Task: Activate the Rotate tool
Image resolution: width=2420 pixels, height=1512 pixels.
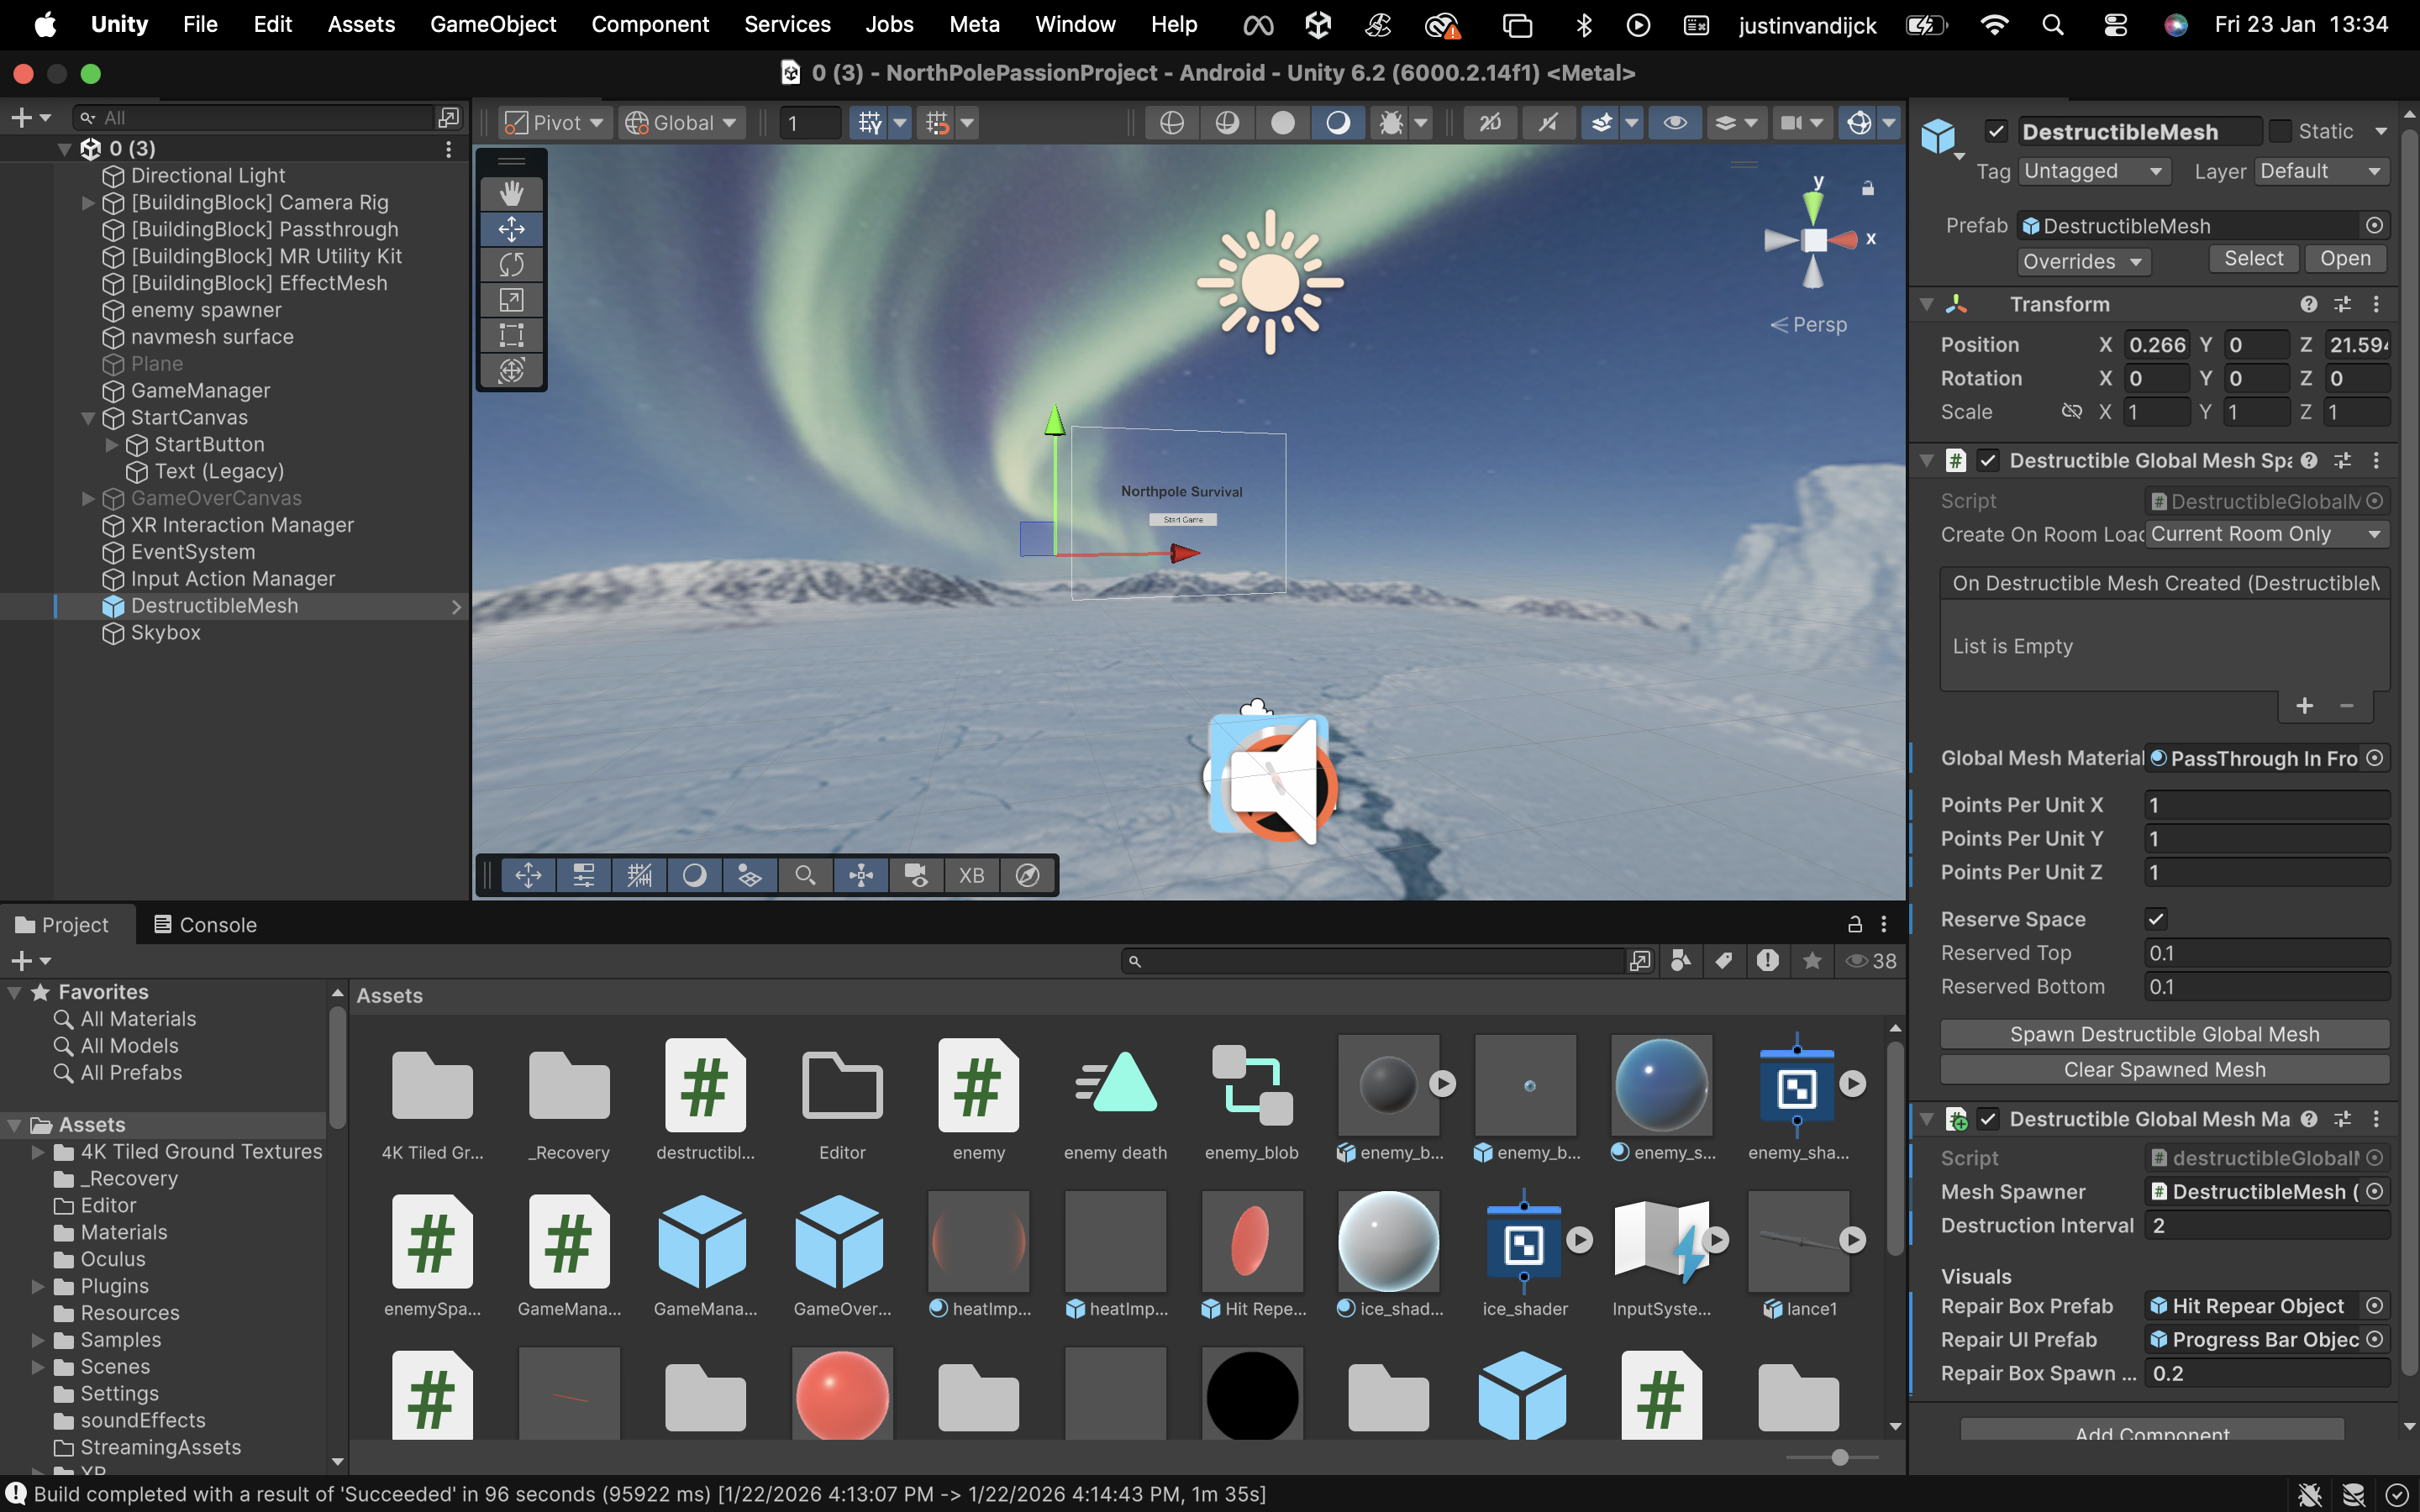Action: 512,264
